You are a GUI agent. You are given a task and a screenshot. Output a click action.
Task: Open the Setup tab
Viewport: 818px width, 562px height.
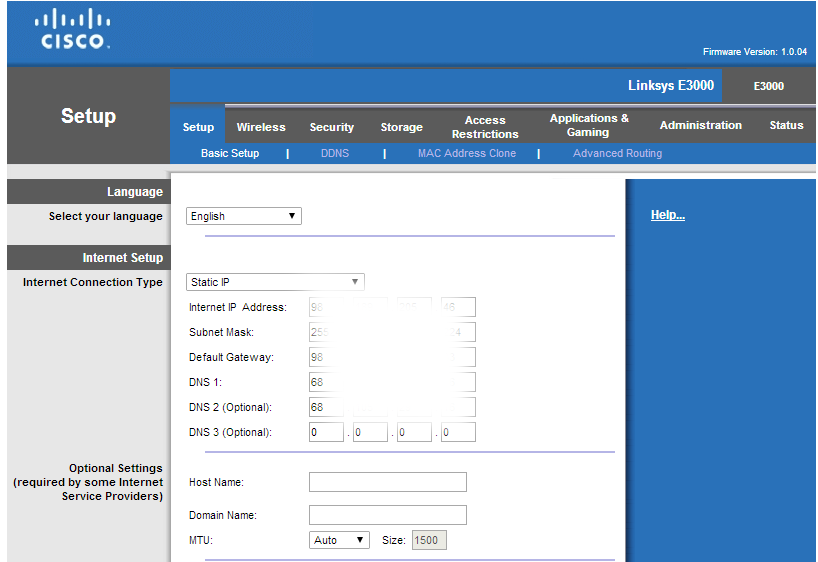(x=198, y=127)
